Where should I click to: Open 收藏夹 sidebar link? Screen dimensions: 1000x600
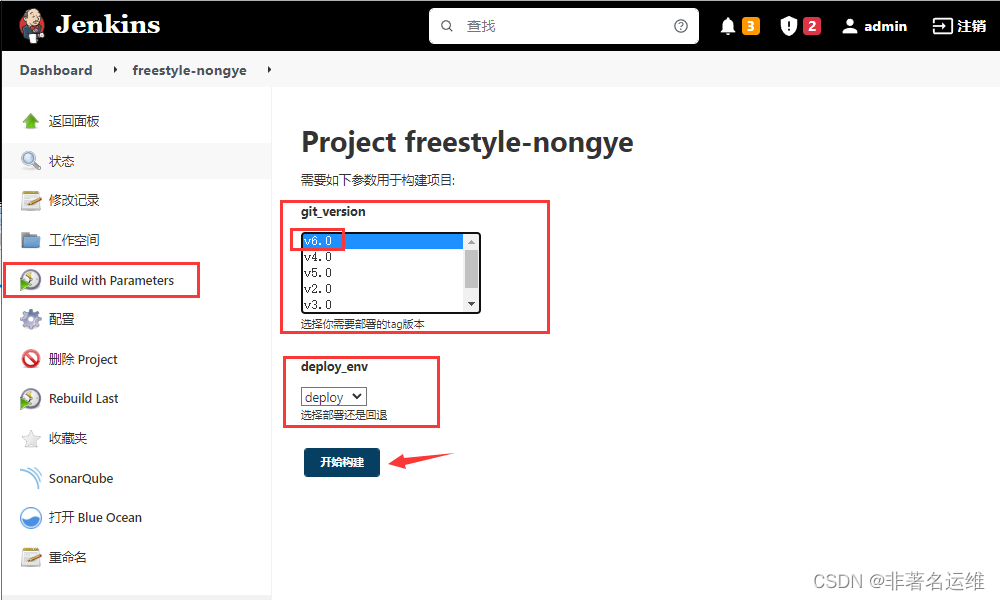click(x=68, y=438)
